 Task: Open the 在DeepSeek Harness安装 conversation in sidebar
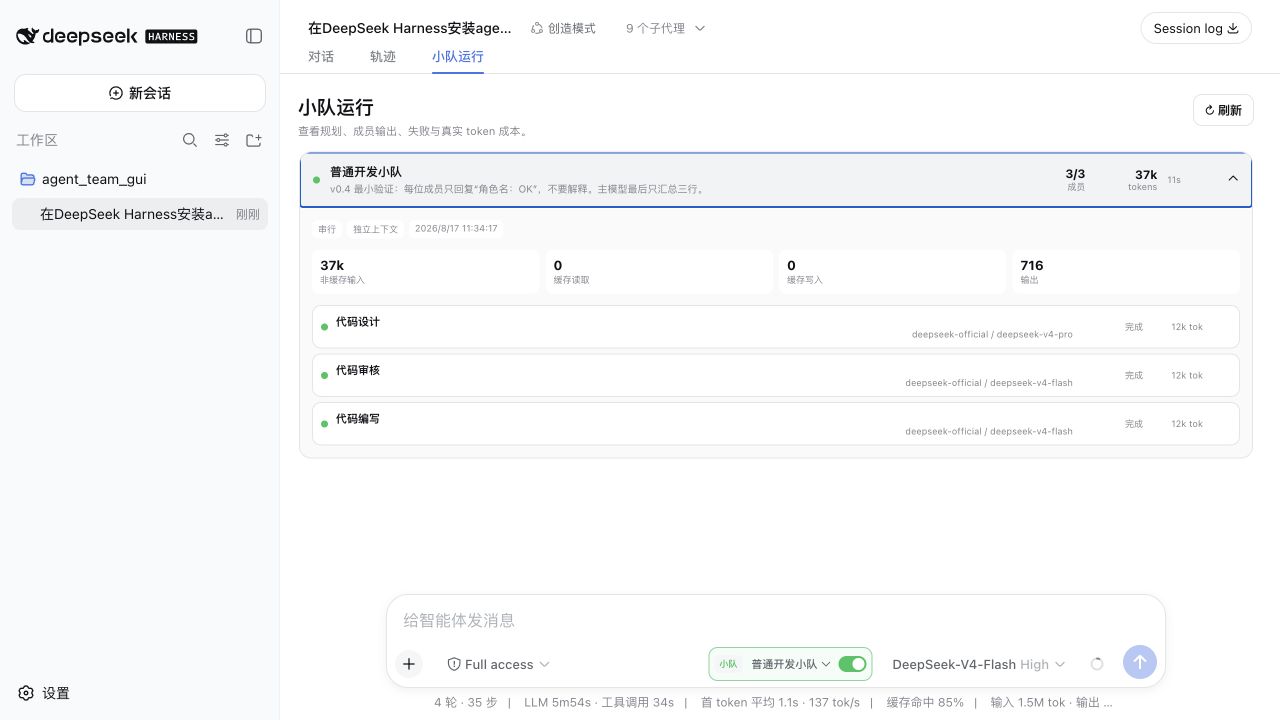coord(140,214)
